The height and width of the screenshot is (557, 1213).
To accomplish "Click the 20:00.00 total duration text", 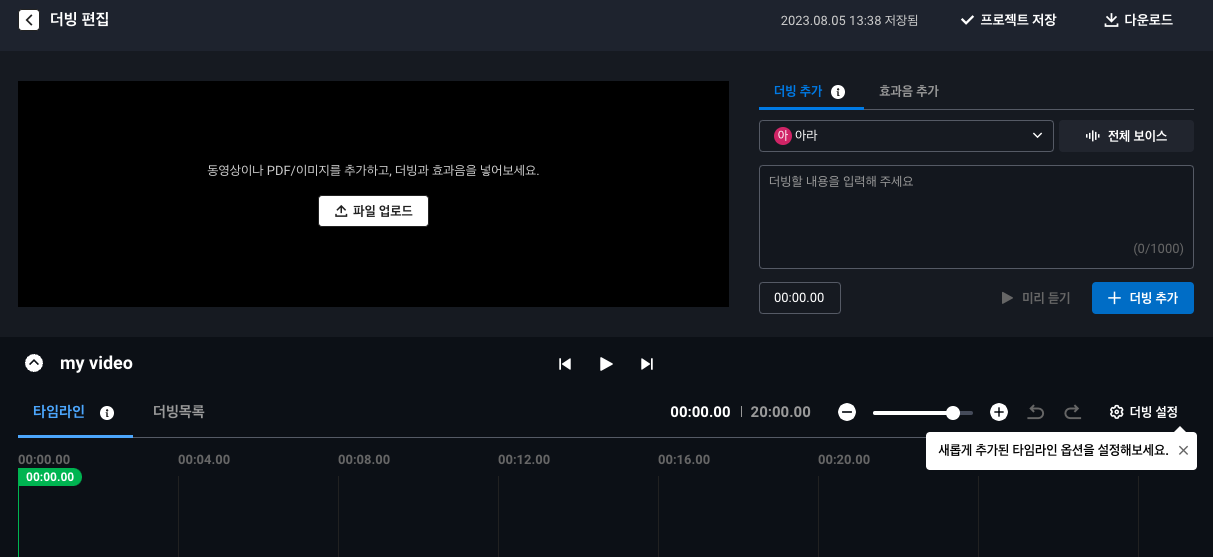I will 780,412.
